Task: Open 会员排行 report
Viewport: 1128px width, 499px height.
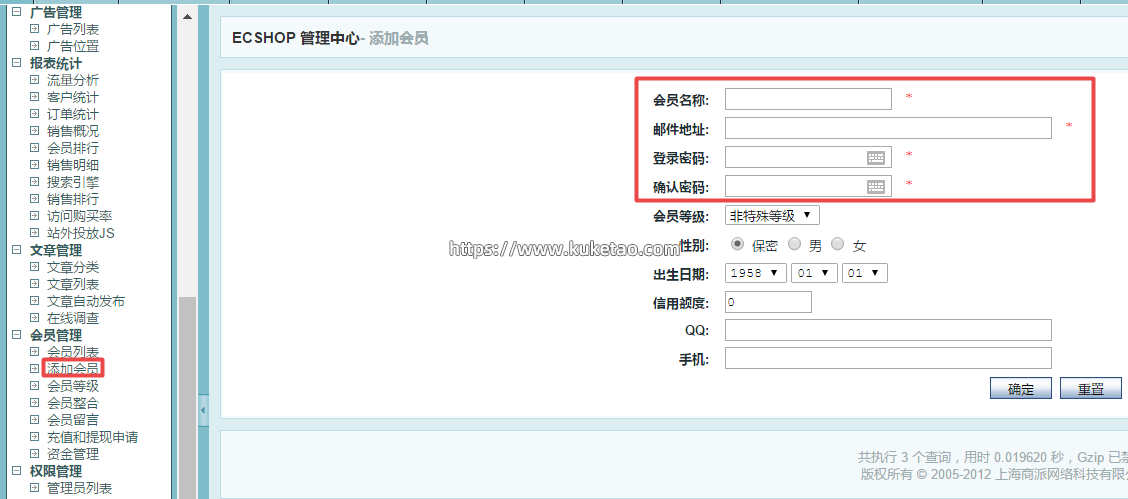Action: [73, 148]
